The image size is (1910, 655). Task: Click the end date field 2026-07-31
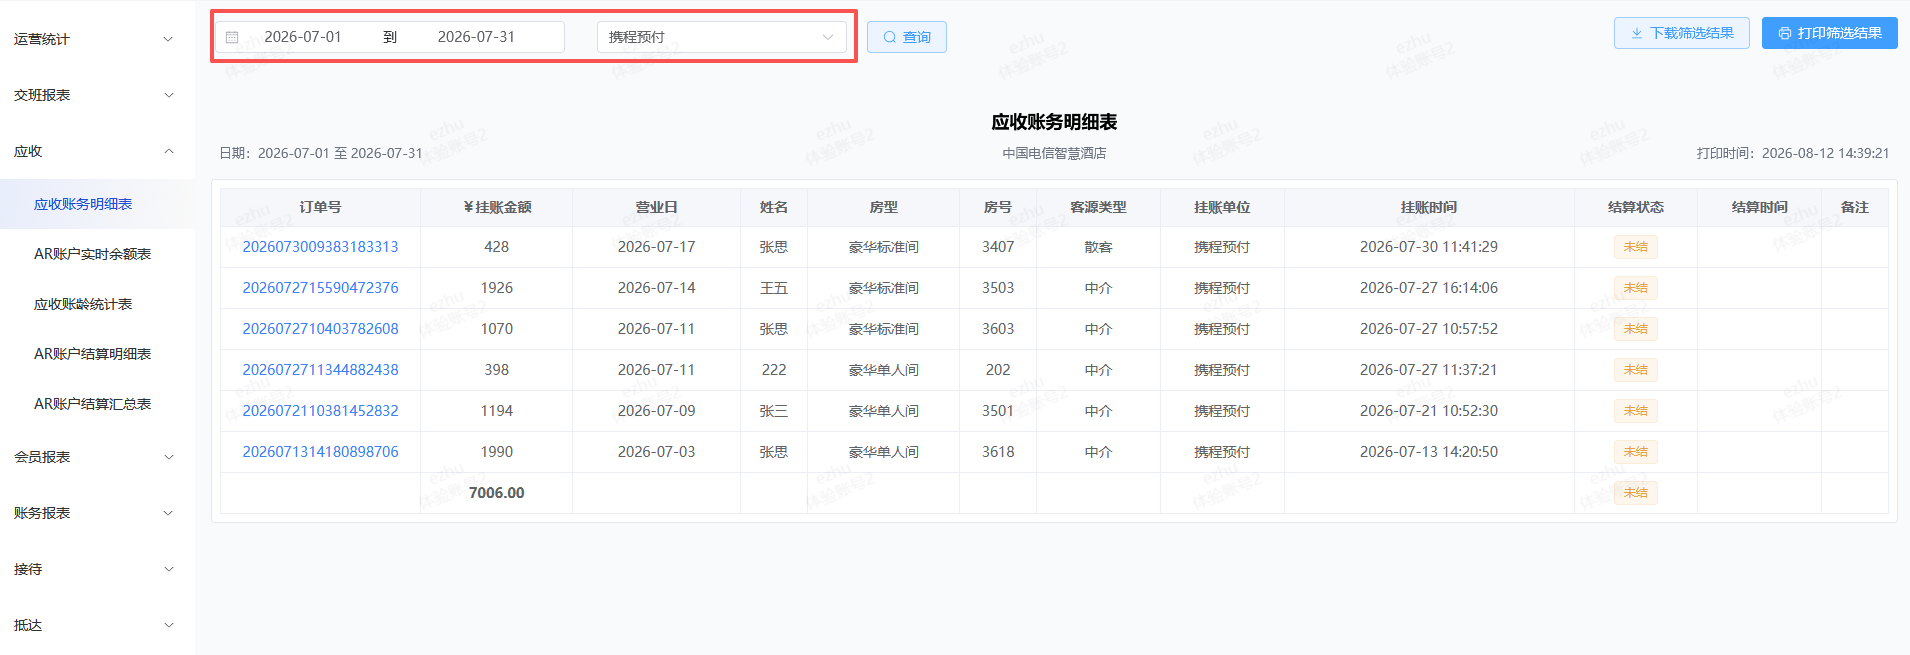[476, 37]
